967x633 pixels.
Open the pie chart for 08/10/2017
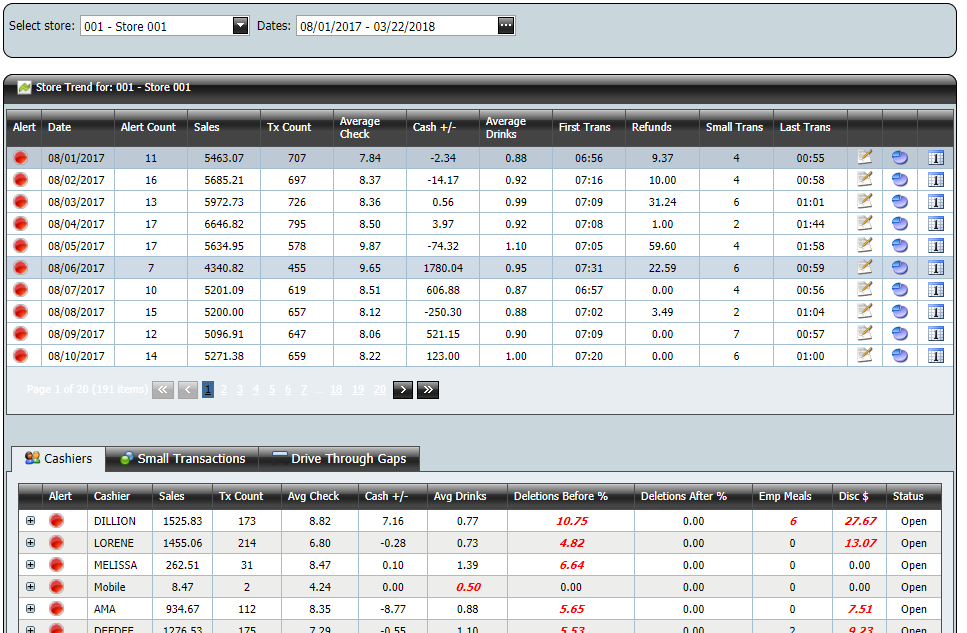900,355
